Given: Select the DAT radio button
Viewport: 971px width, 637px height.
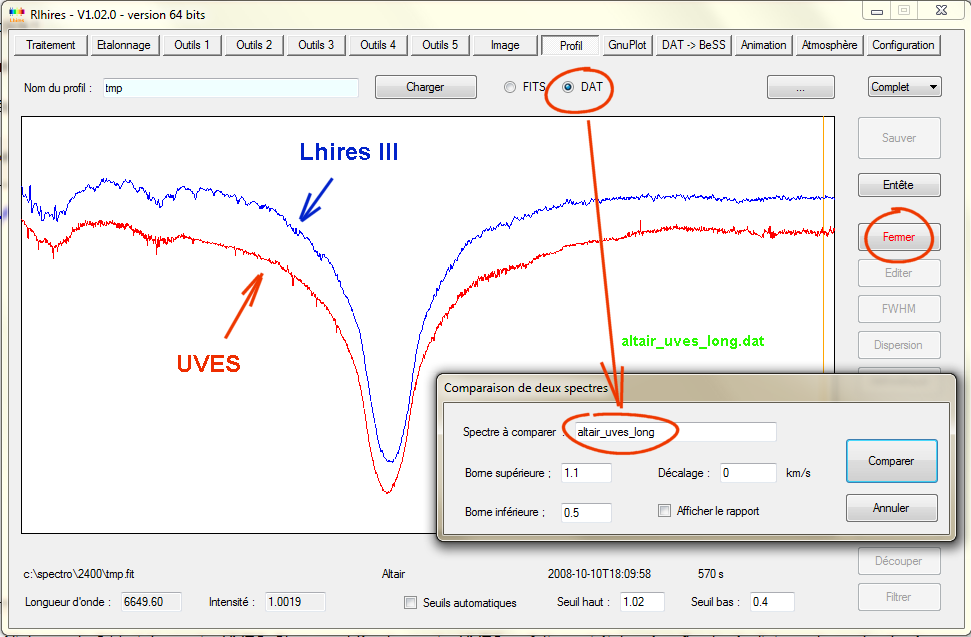Looking at the screenshot, I should 567,87.
